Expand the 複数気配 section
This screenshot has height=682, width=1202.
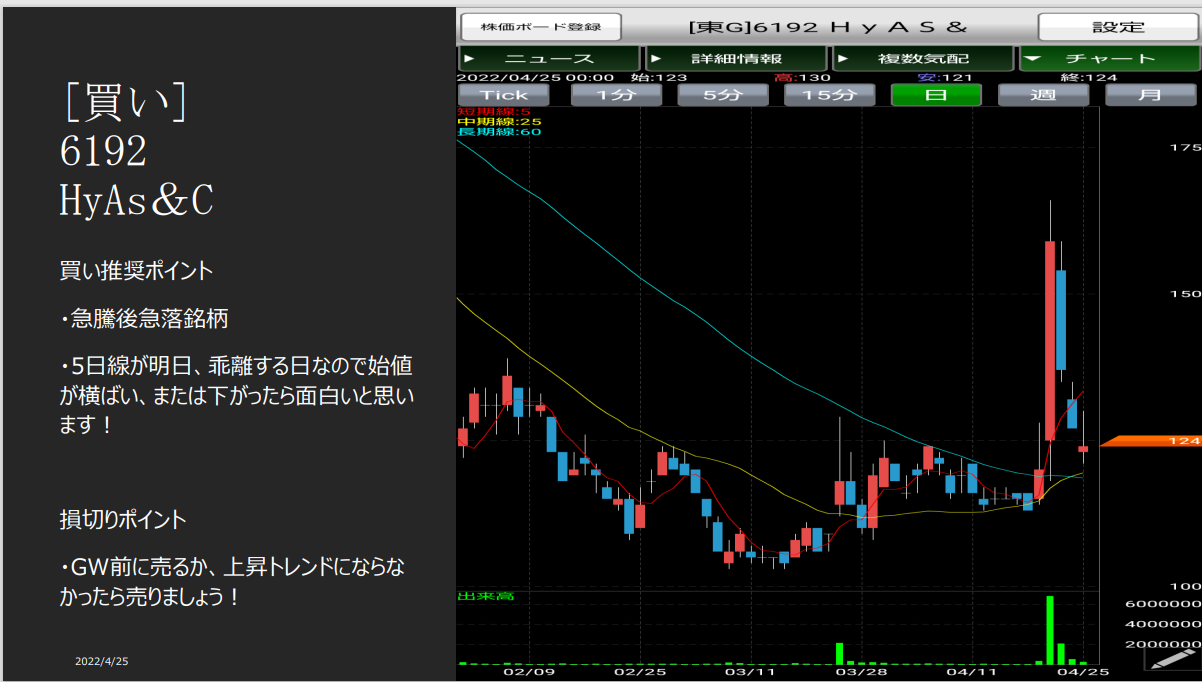[923, 59]
